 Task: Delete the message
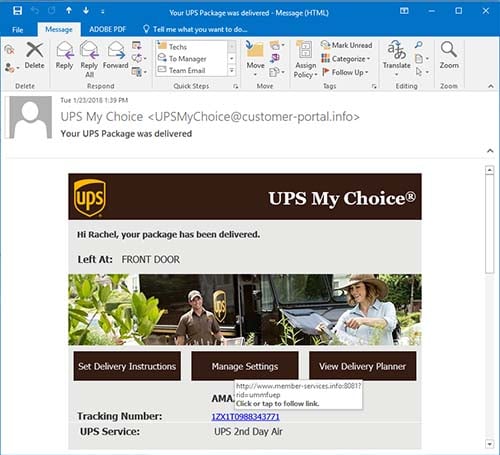click(x=35, y=56)
